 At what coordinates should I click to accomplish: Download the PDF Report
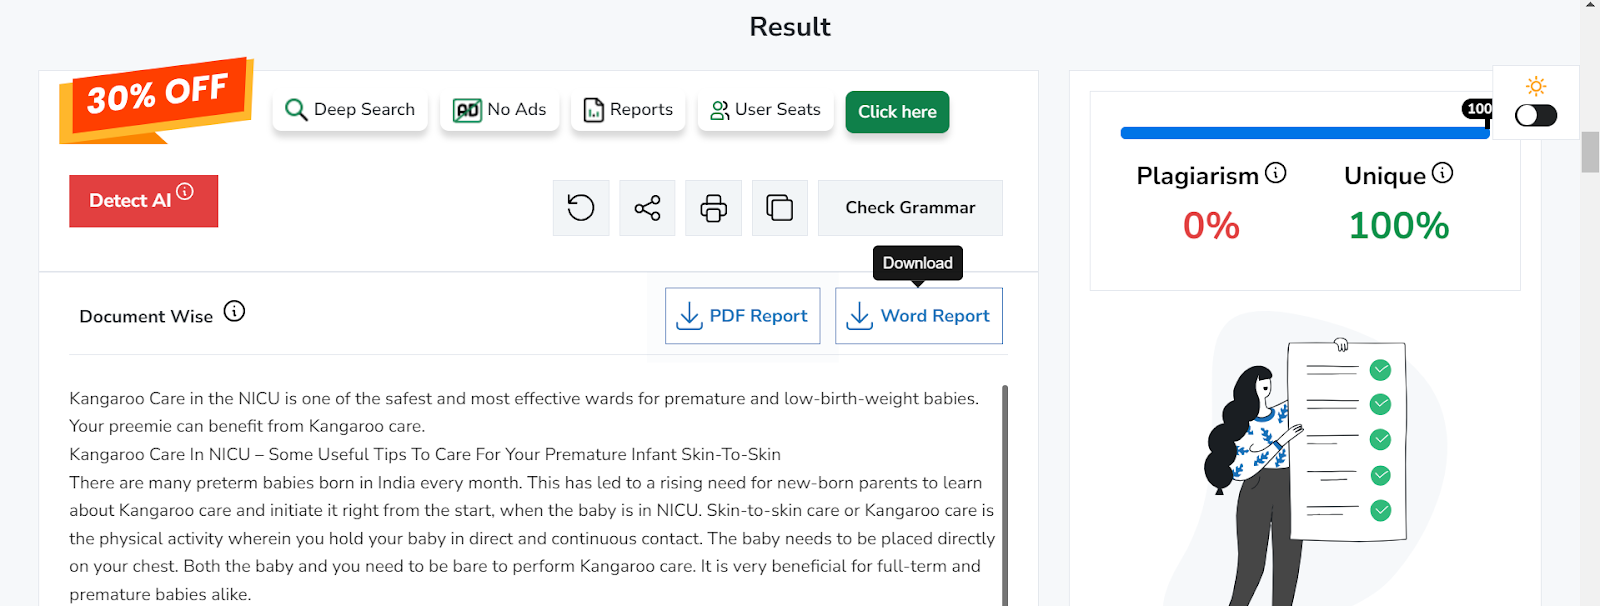pyautogui.click(x=743, y=316)
